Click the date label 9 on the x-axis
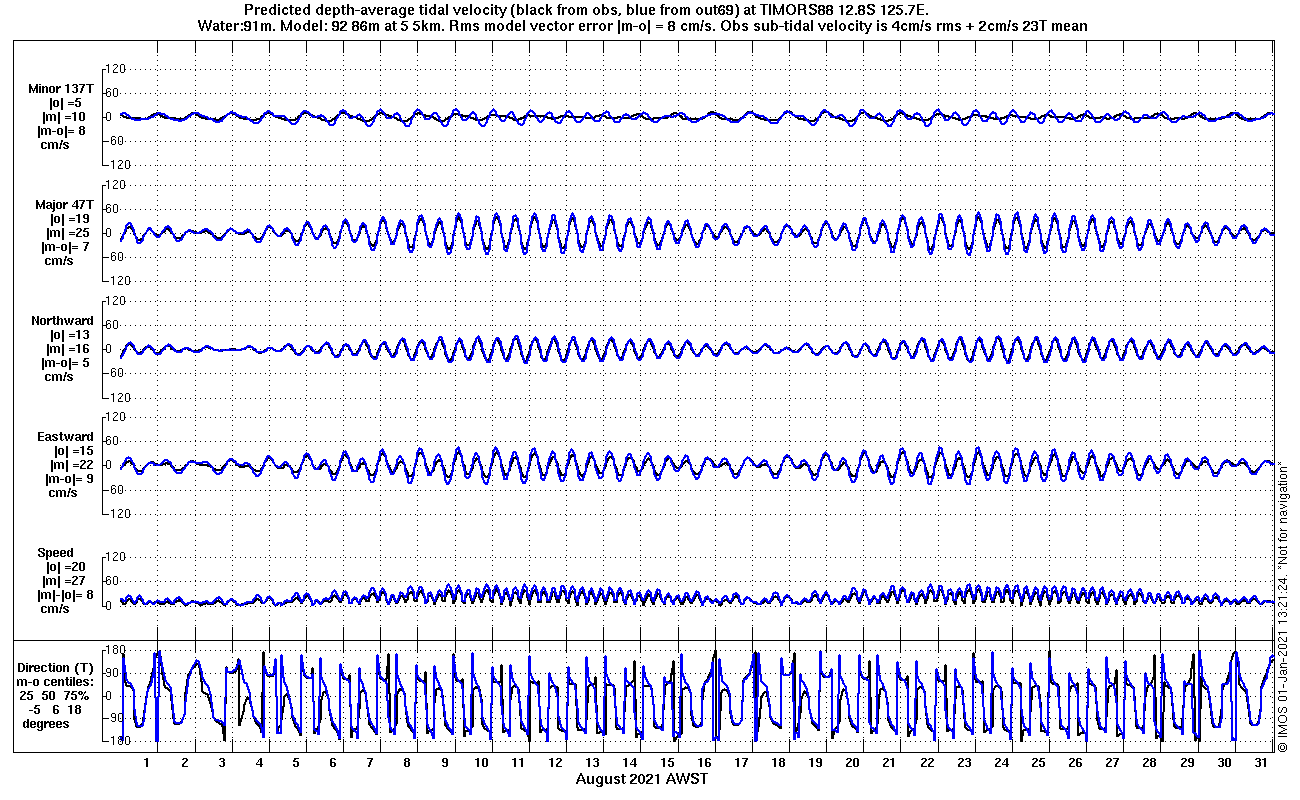 click(x=444, y=762)
